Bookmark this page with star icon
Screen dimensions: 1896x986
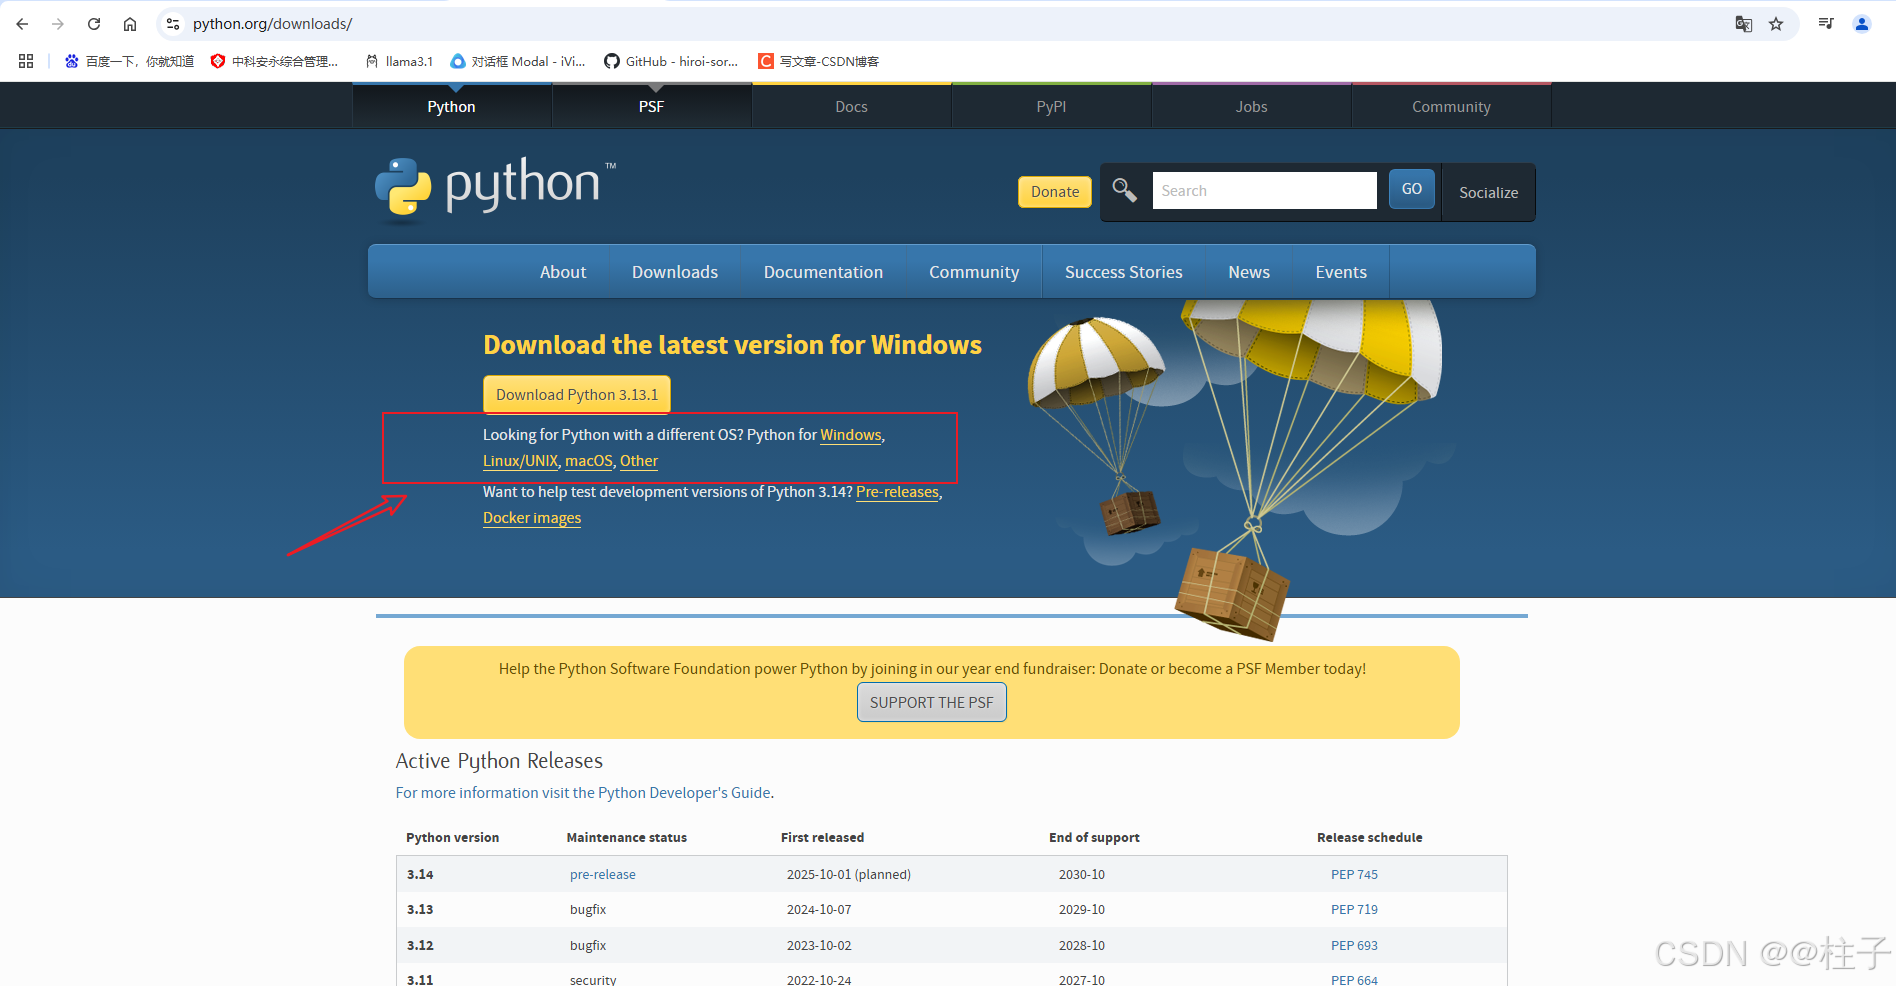click(x=1776, y=24)
